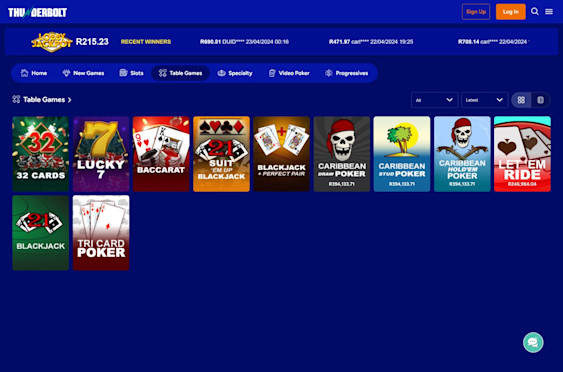Launch Caribbean Hold'em Poker
The height and width of the screenshot is (372, 563).
point(462,154)
